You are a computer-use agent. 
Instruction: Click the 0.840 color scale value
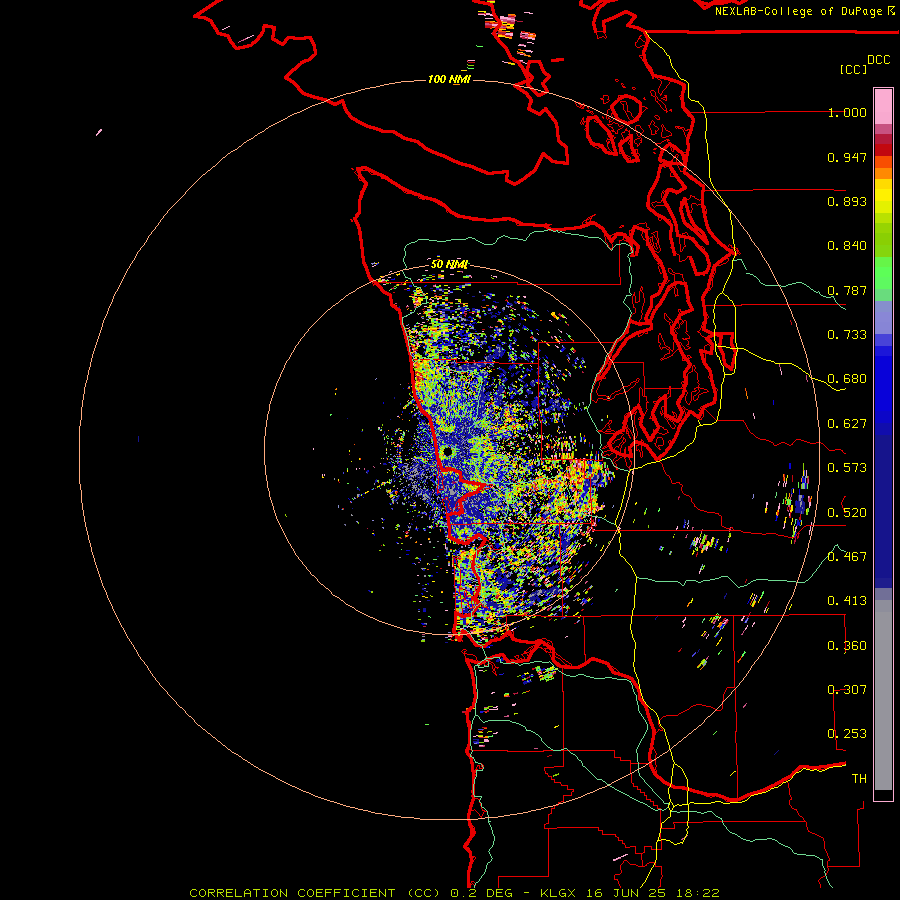[x=847, y=246]
